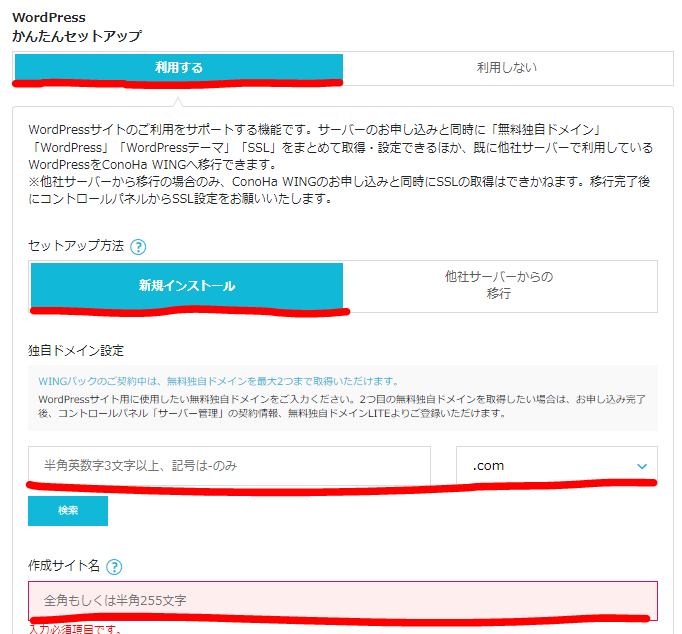Viewport: 682px width, 634px height.
Task: Choose 新規インストール setup method
Action: pos(187,286)
